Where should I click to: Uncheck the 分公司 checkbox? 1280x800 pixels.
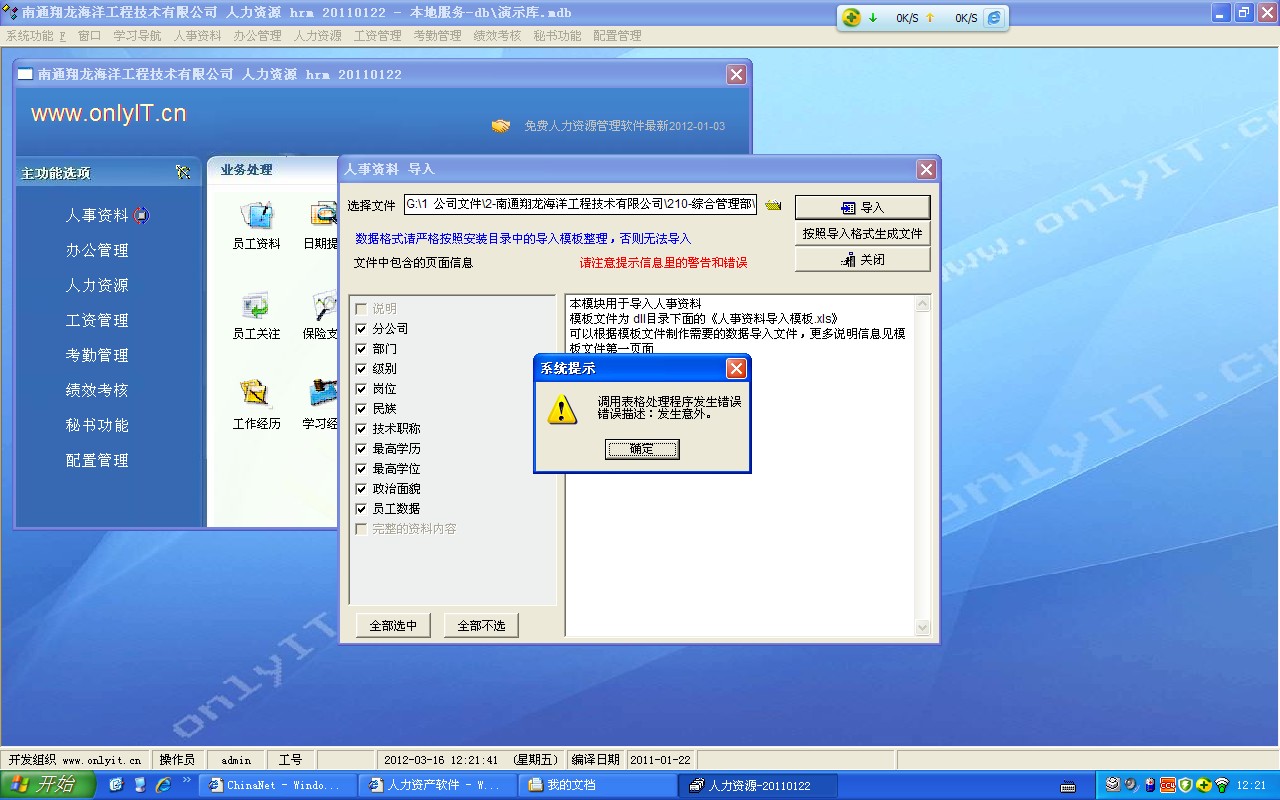pyautogui.click(x=361, y=329)
